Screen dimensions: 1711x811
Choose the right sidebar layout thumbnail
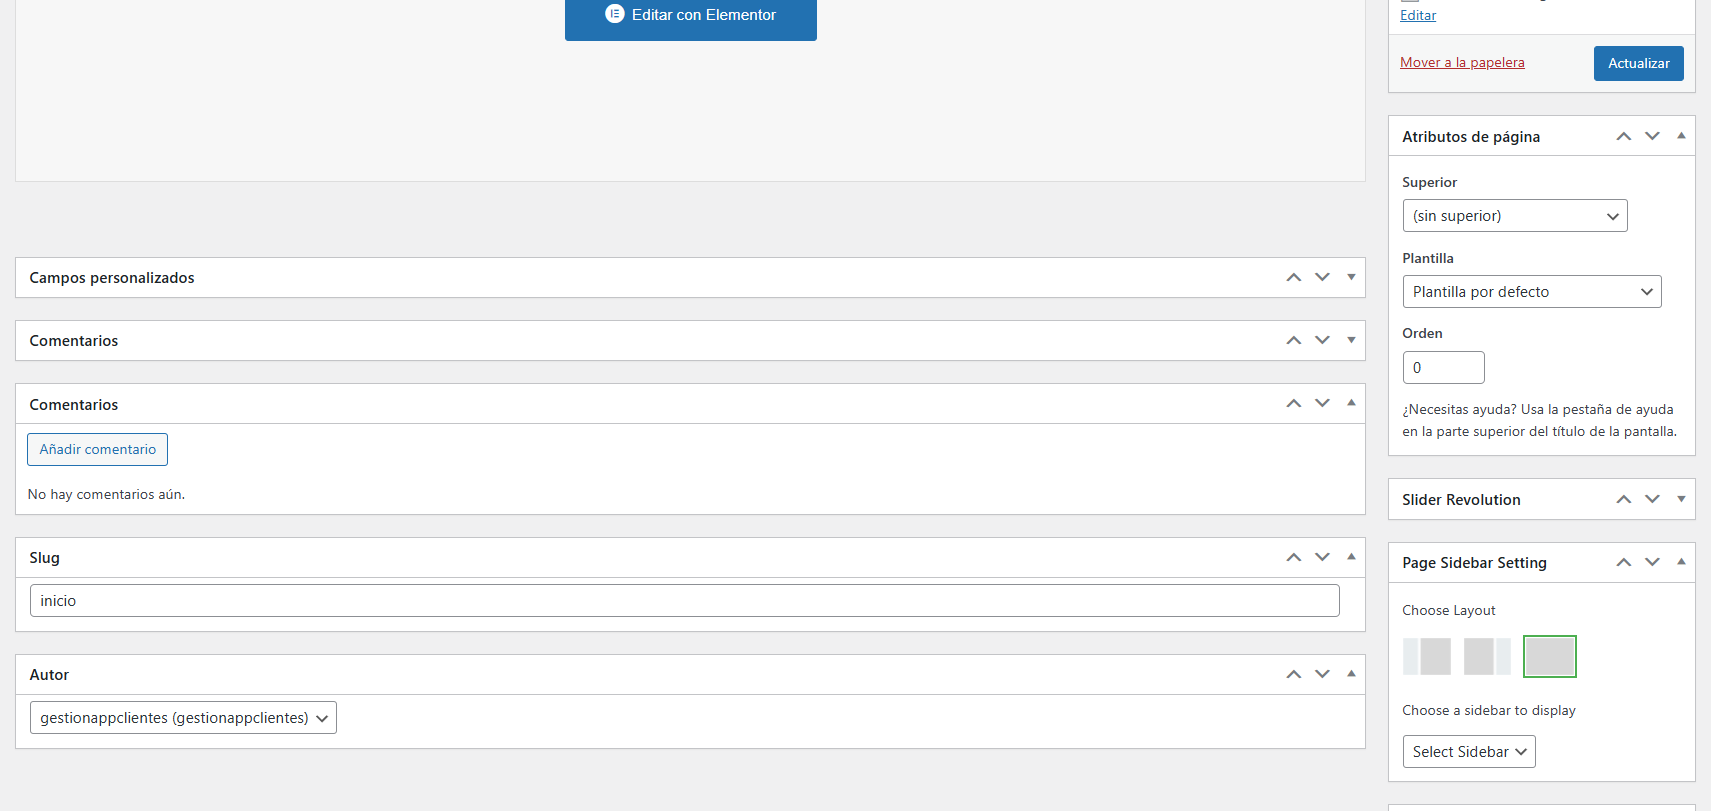point(1487,657)
